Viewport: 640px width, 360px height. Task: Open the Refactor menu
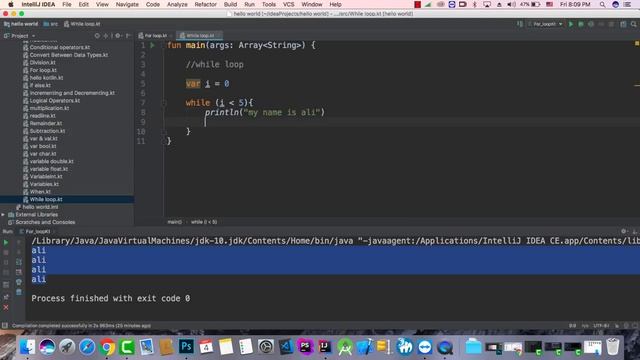[x=205, y=4]
